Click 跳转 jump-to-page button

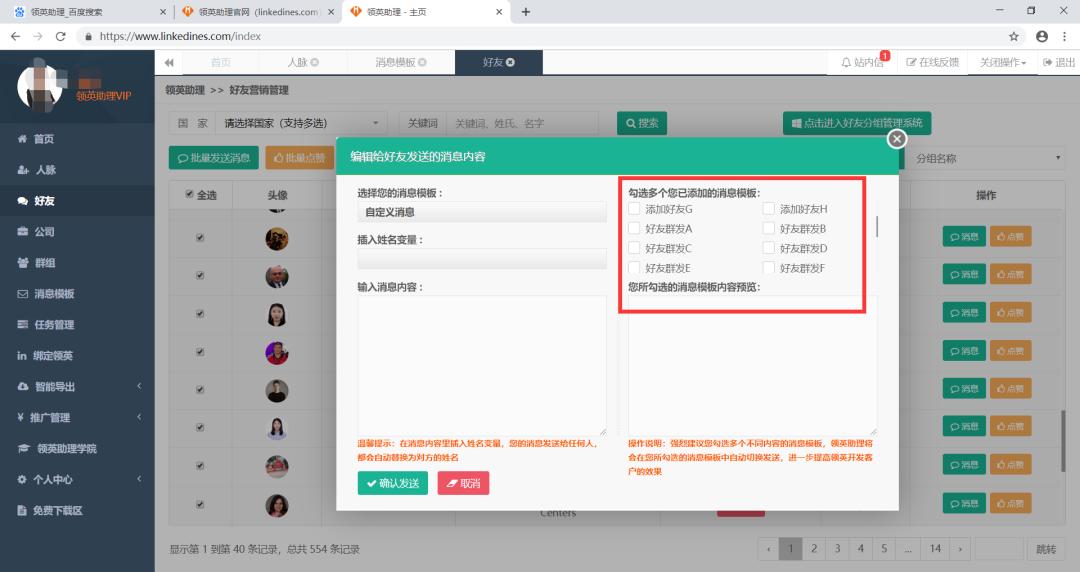(1046, 549)
